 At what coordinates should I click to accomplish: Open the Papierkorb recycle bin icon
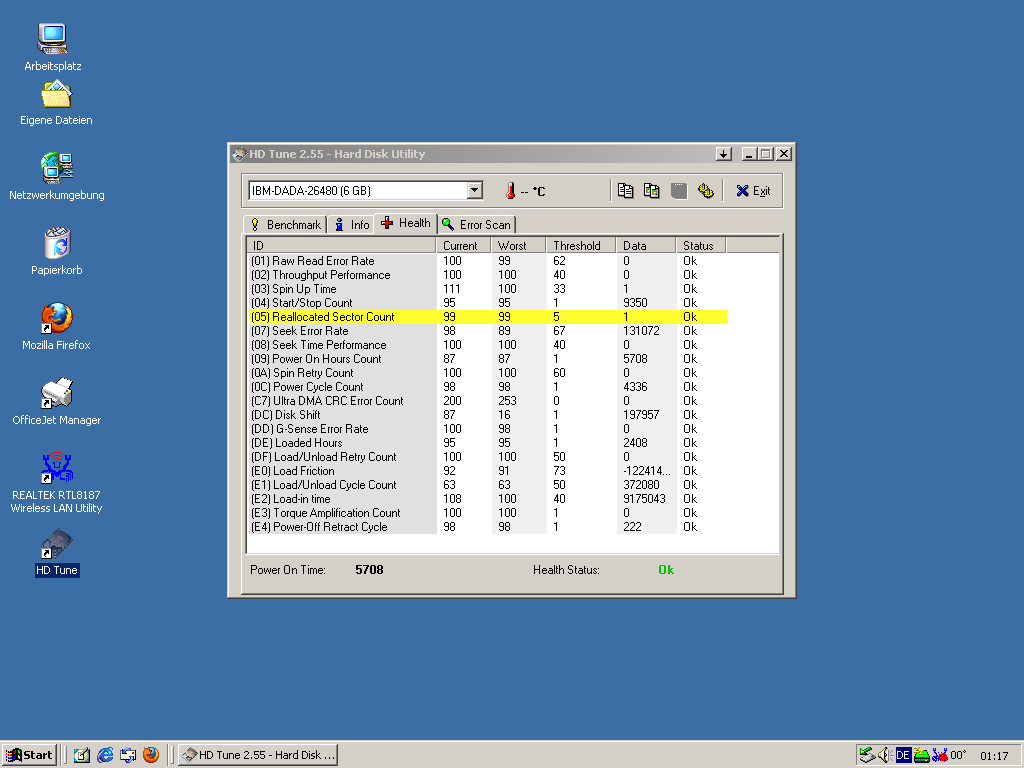[x=57, y=251]
